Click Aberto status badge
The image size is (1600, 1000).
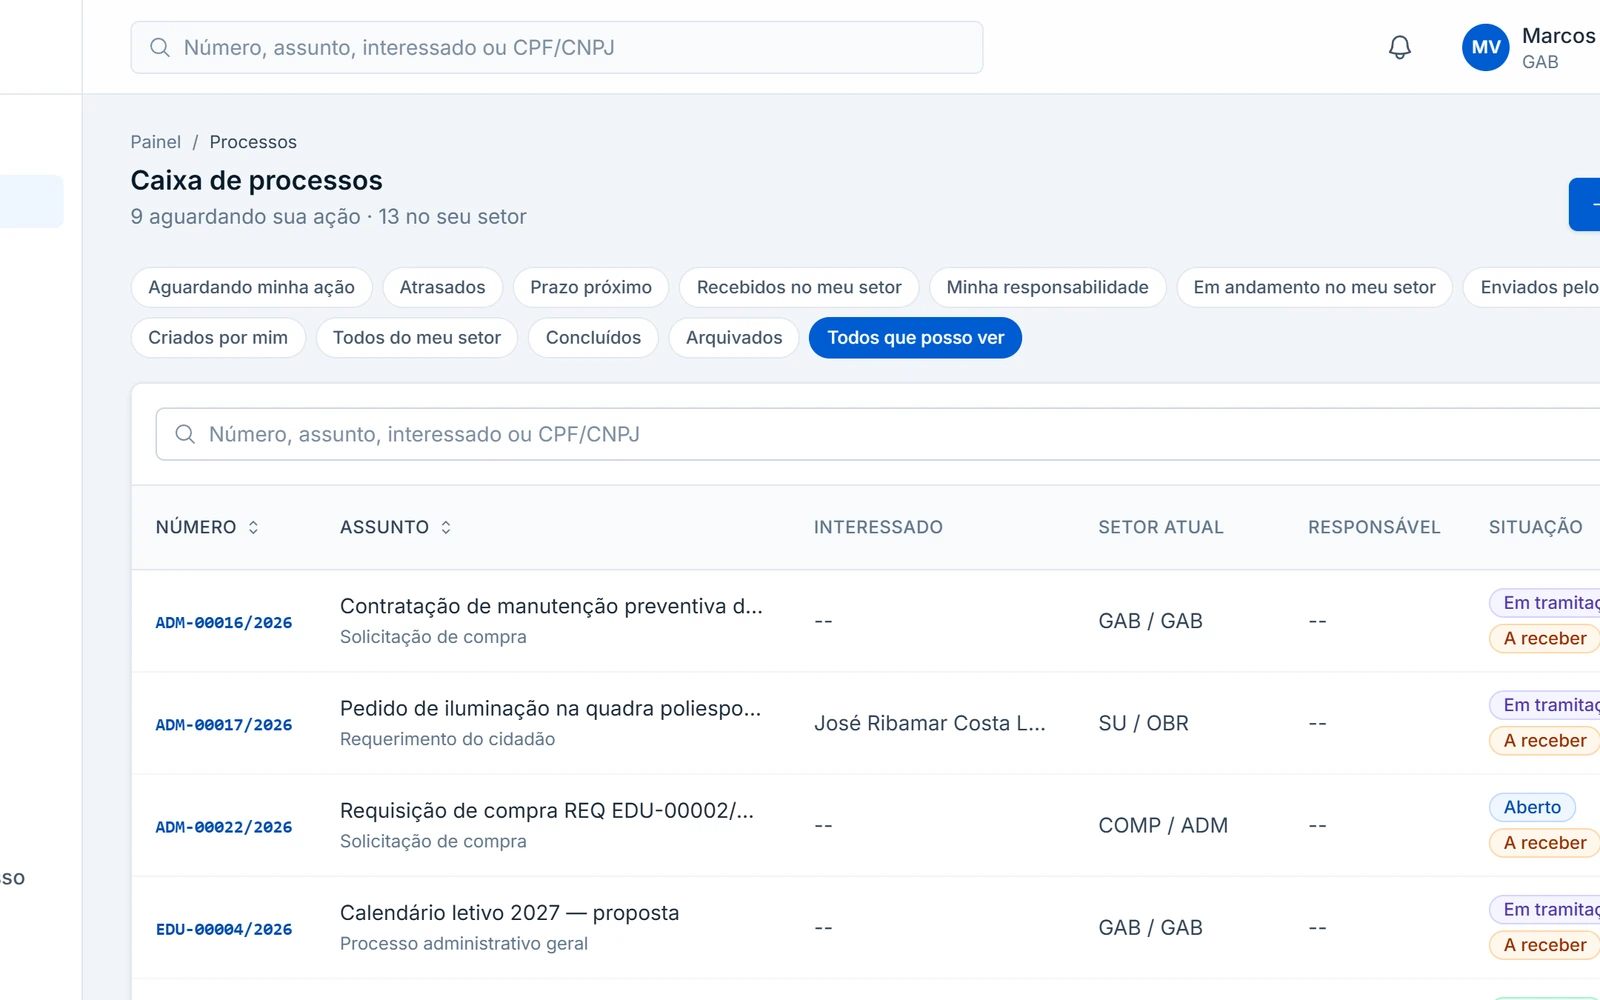click(x=1532, y=807)
